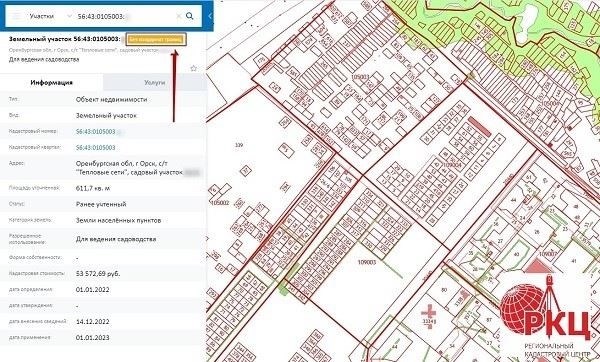600x362 pixels.
Task: Click map quarter label 105003
Action: 360,77
